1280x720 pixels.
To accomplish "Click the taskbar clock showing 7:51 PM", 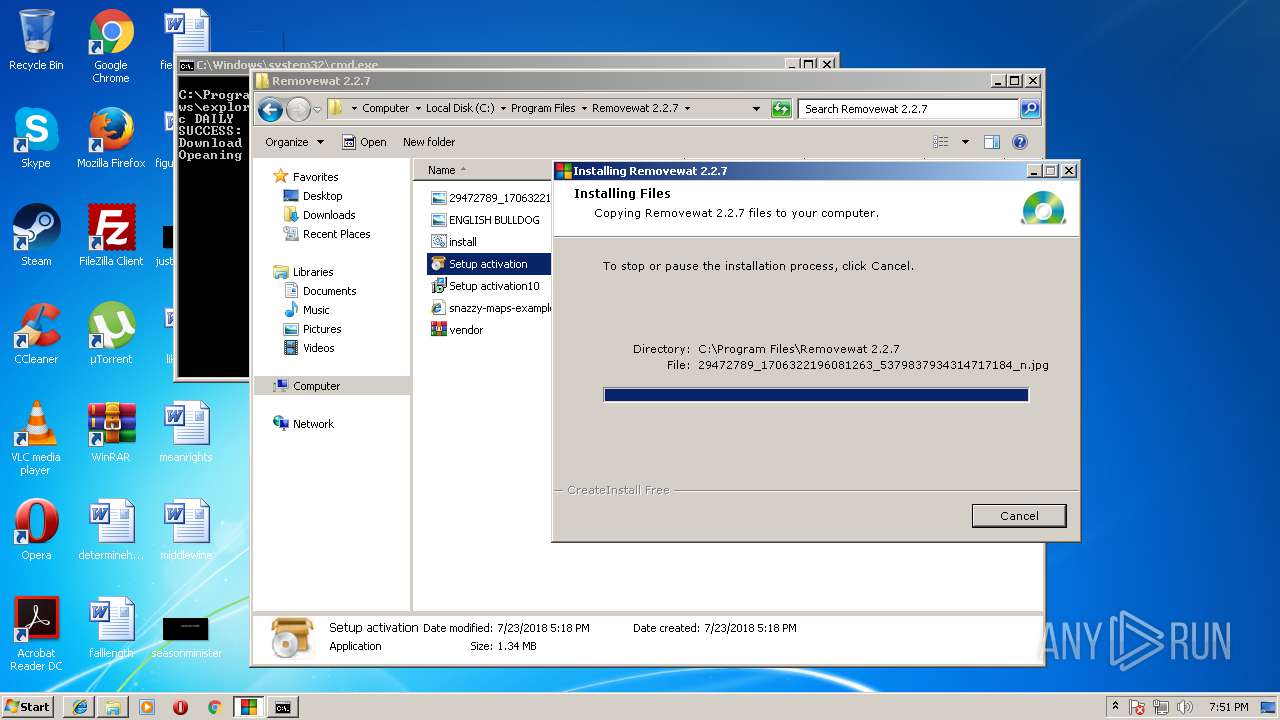I will (x=1228, y=707).
